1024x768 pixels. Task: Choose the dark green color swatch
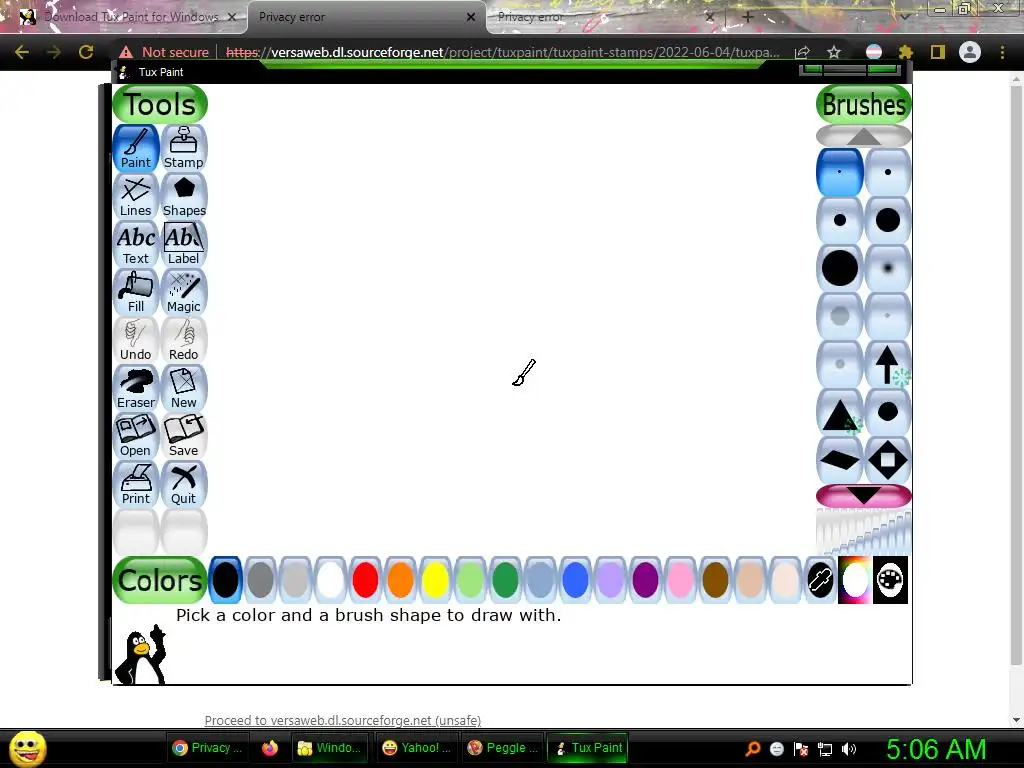[x=505, y=580]
